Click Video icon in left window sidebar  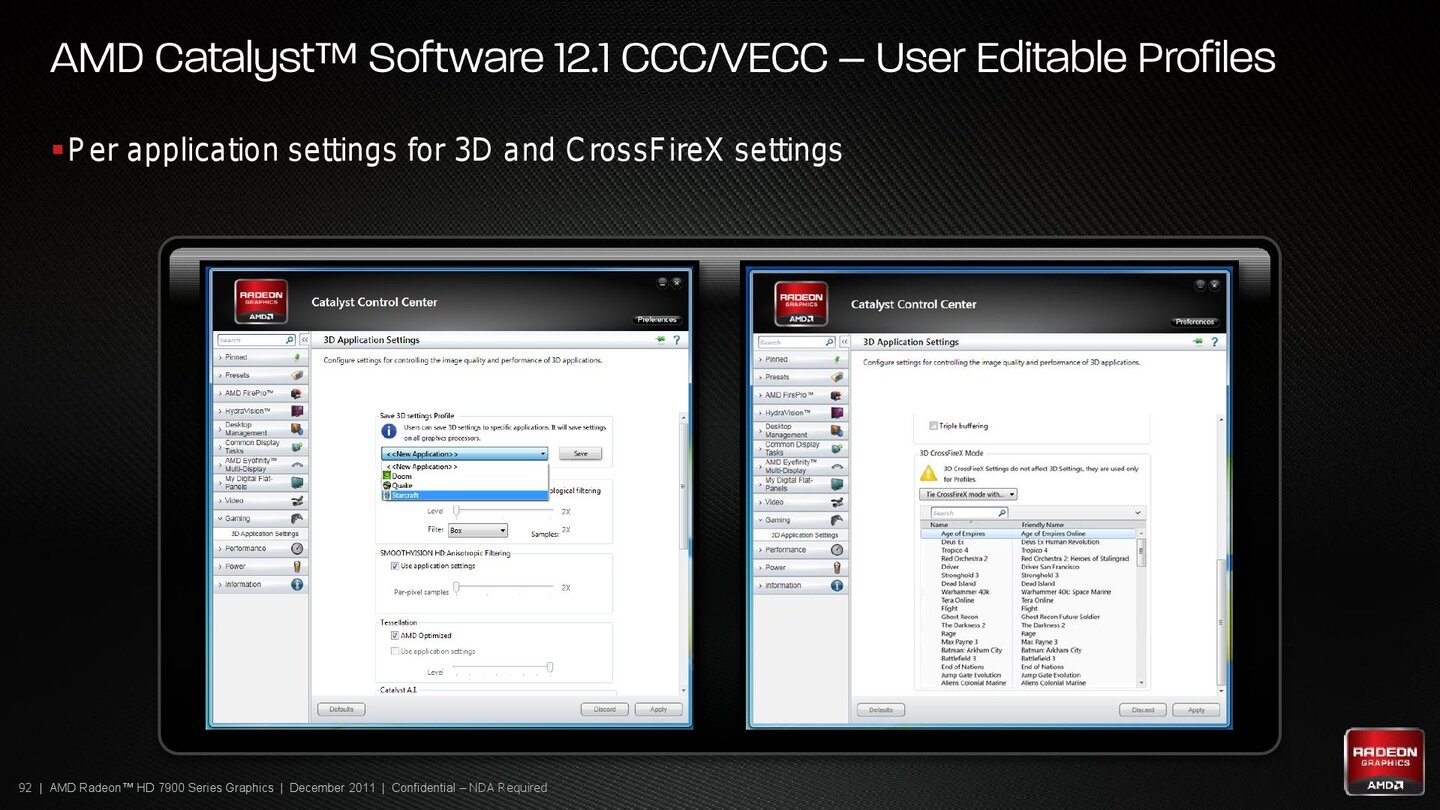point(296,500)
